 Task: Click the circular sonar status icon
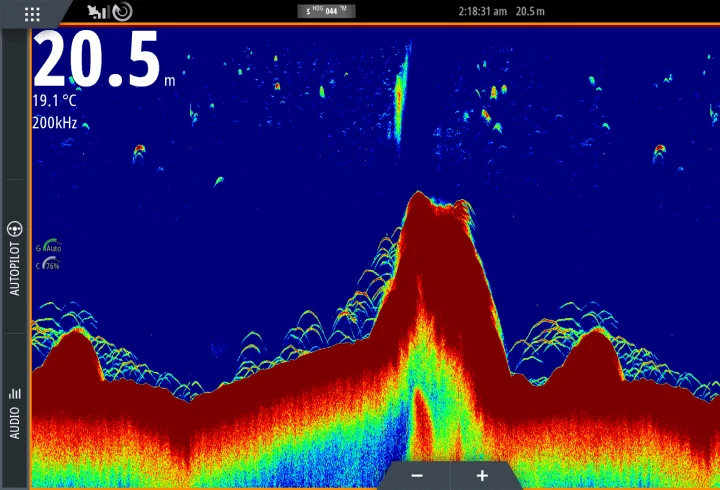coord(121,12)
